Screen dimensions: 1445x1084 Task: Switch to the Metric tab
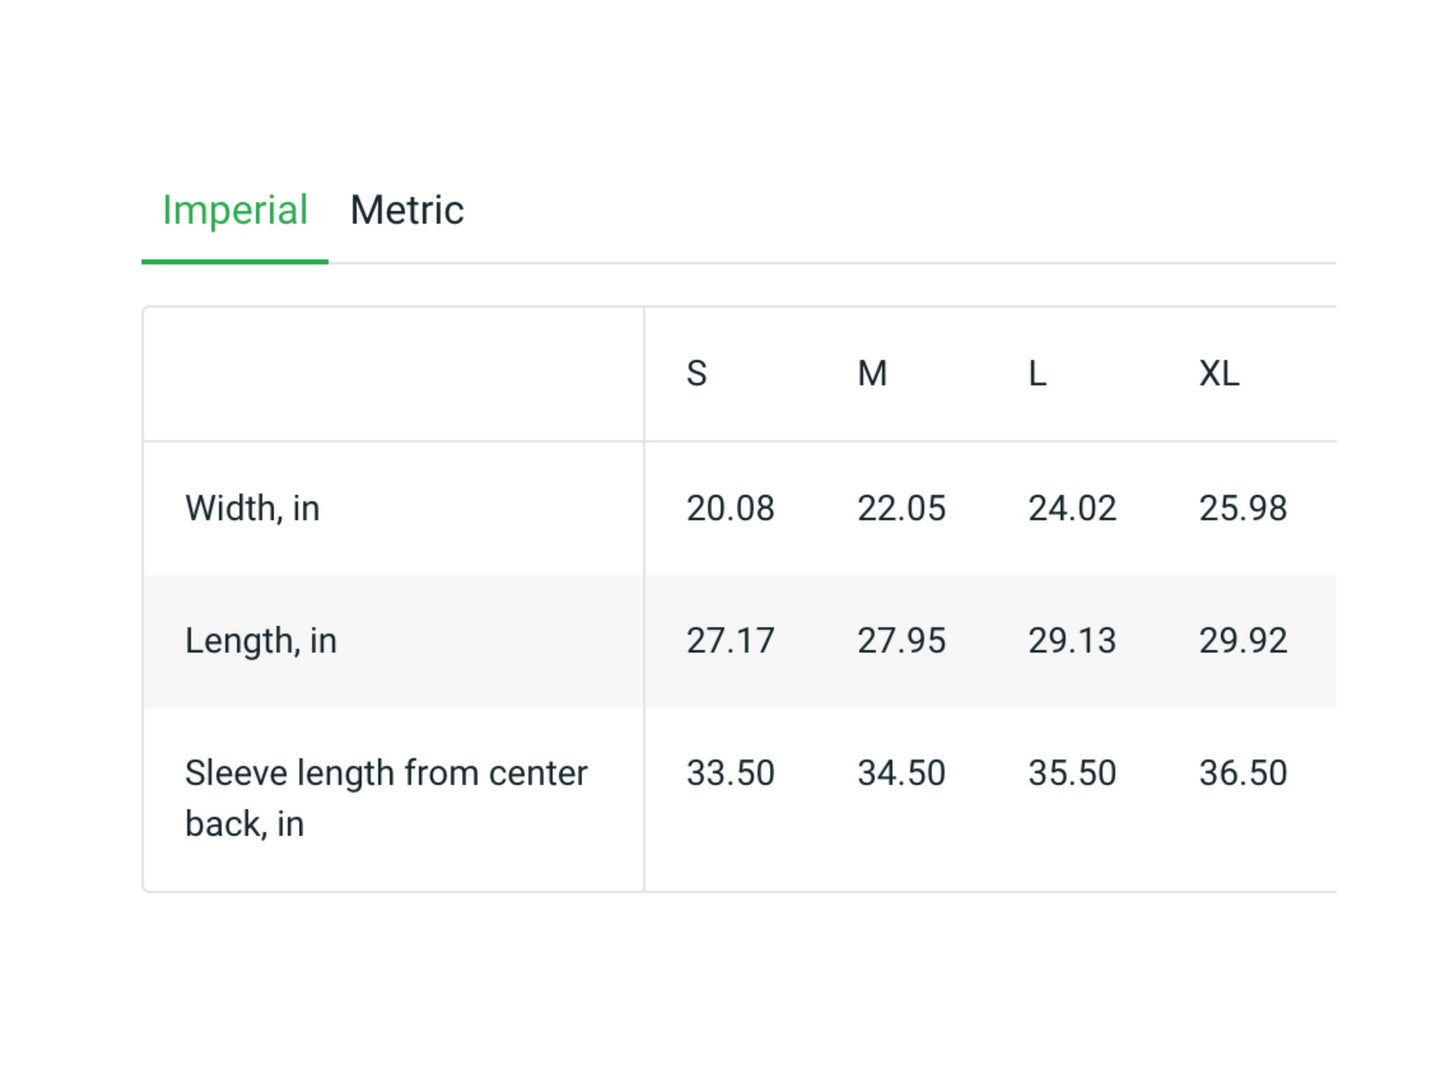coord(406,211)
